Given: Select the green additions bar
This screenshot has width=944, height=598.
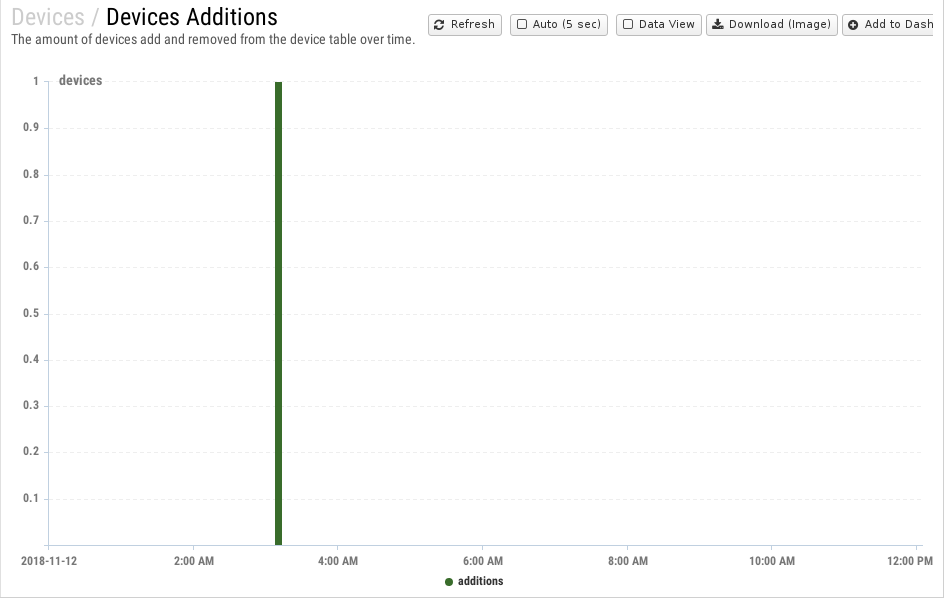Looking at the screenshot, I should [278, 313].
